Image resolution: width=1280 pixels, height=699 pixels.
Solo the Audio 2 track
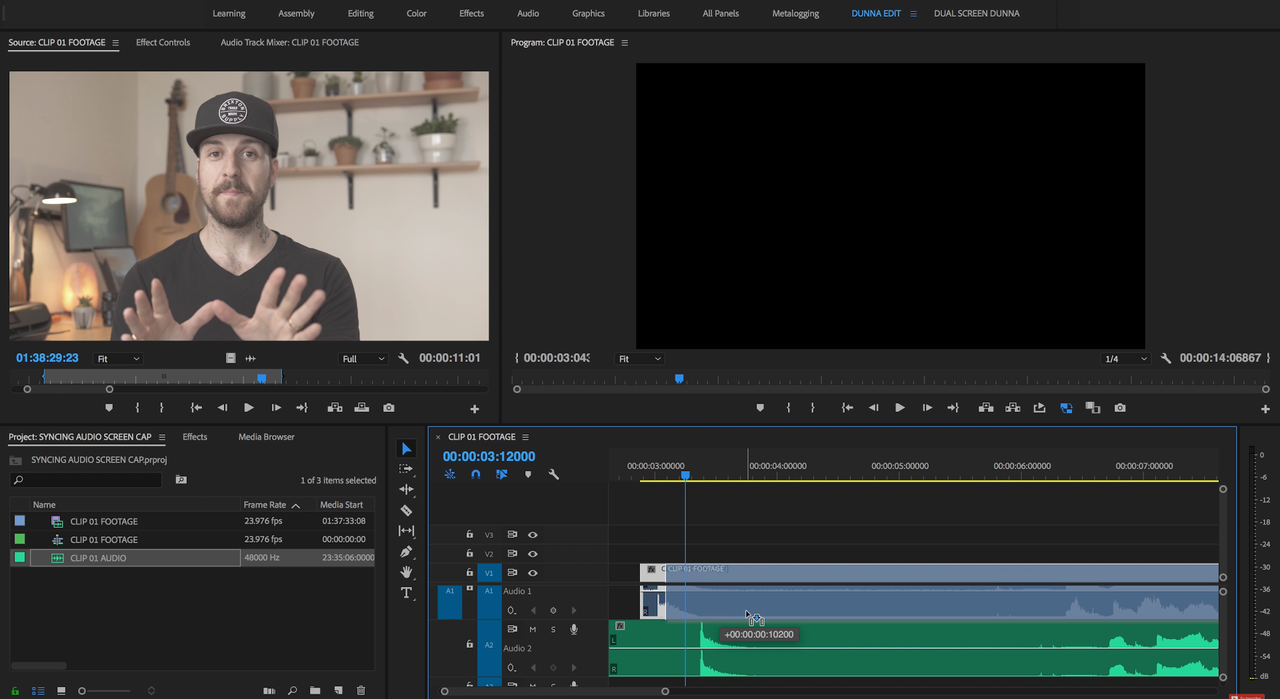point(553,629)
